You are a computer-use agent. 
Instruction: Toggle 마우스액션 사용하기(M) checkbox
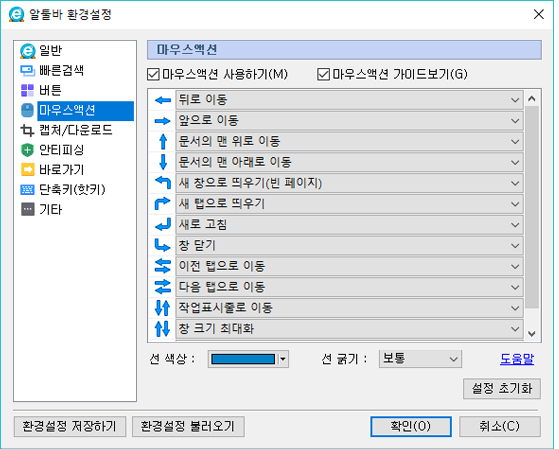point(153,75)
